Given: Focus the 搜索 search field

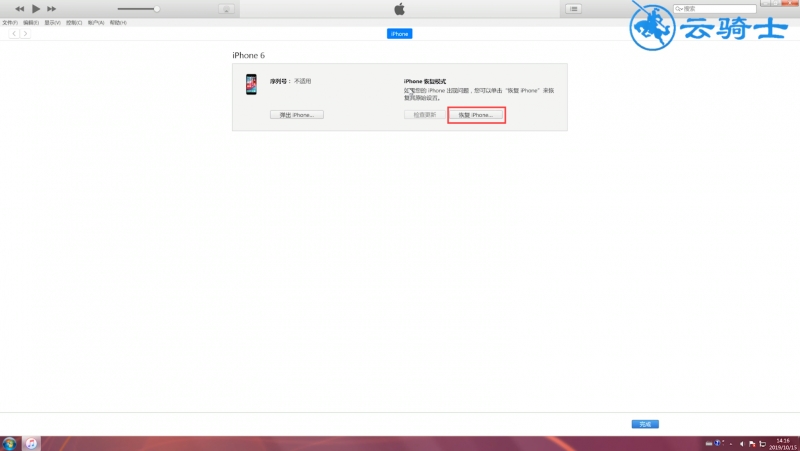Looking at the screenshot, I should pos(714,9).
